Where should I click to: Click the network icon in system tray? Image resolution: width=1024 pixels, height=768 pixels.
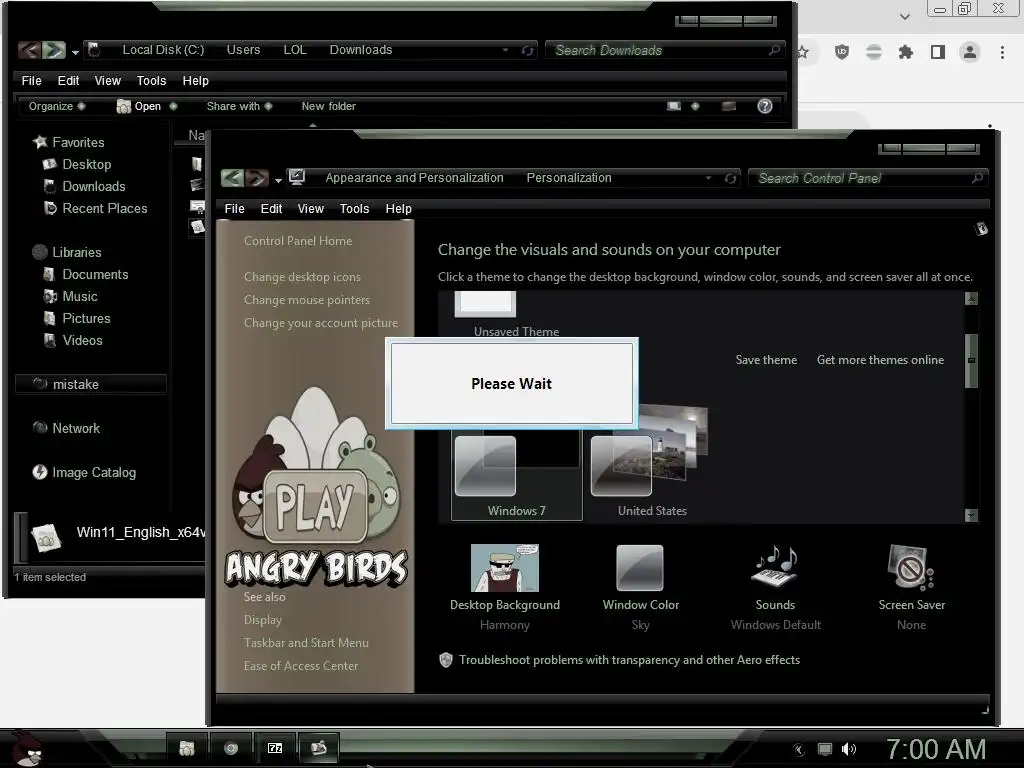825,749
